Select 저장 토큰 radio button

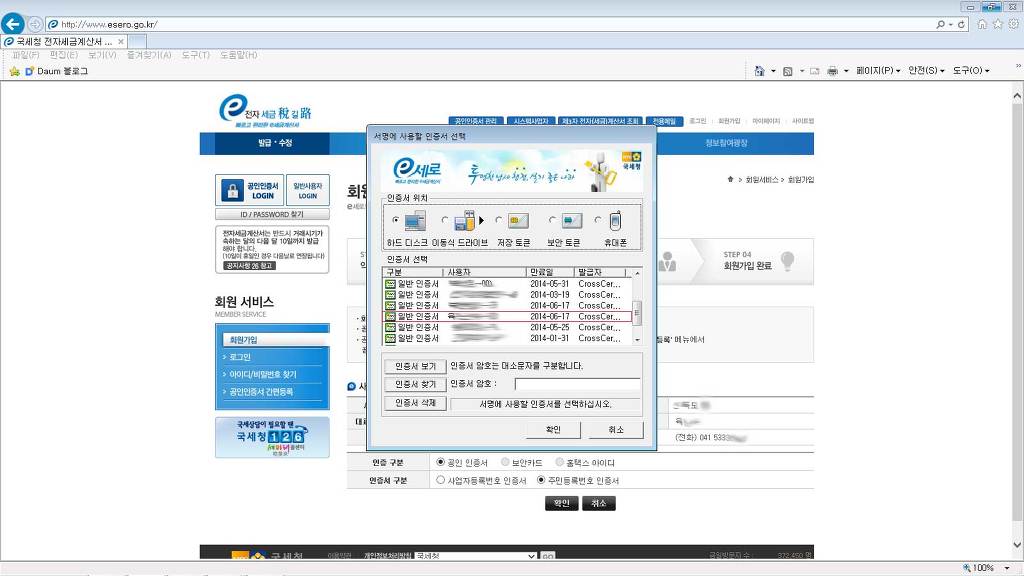(498, 220)
